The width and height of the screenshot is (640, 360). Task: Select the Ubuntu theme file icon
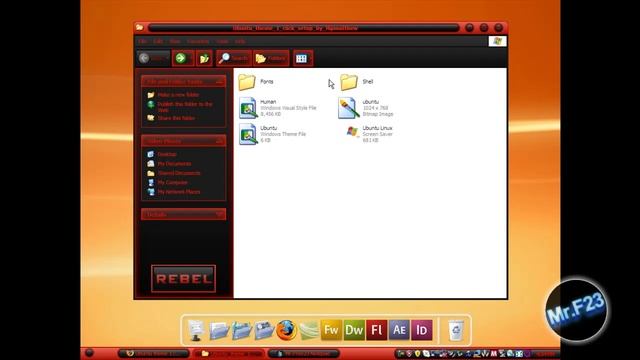pyautogui.click(x=248, y=134)
